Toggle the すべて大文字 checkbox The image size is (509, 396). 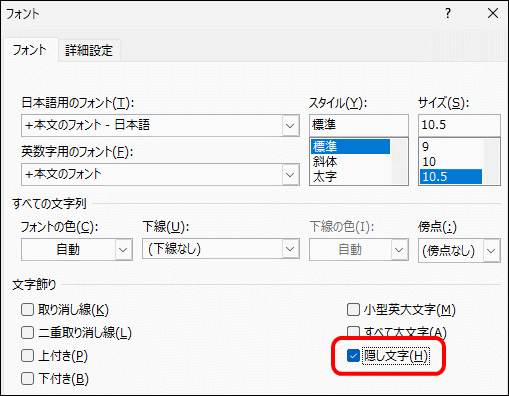pyautogui.click(x=353, y=332)
